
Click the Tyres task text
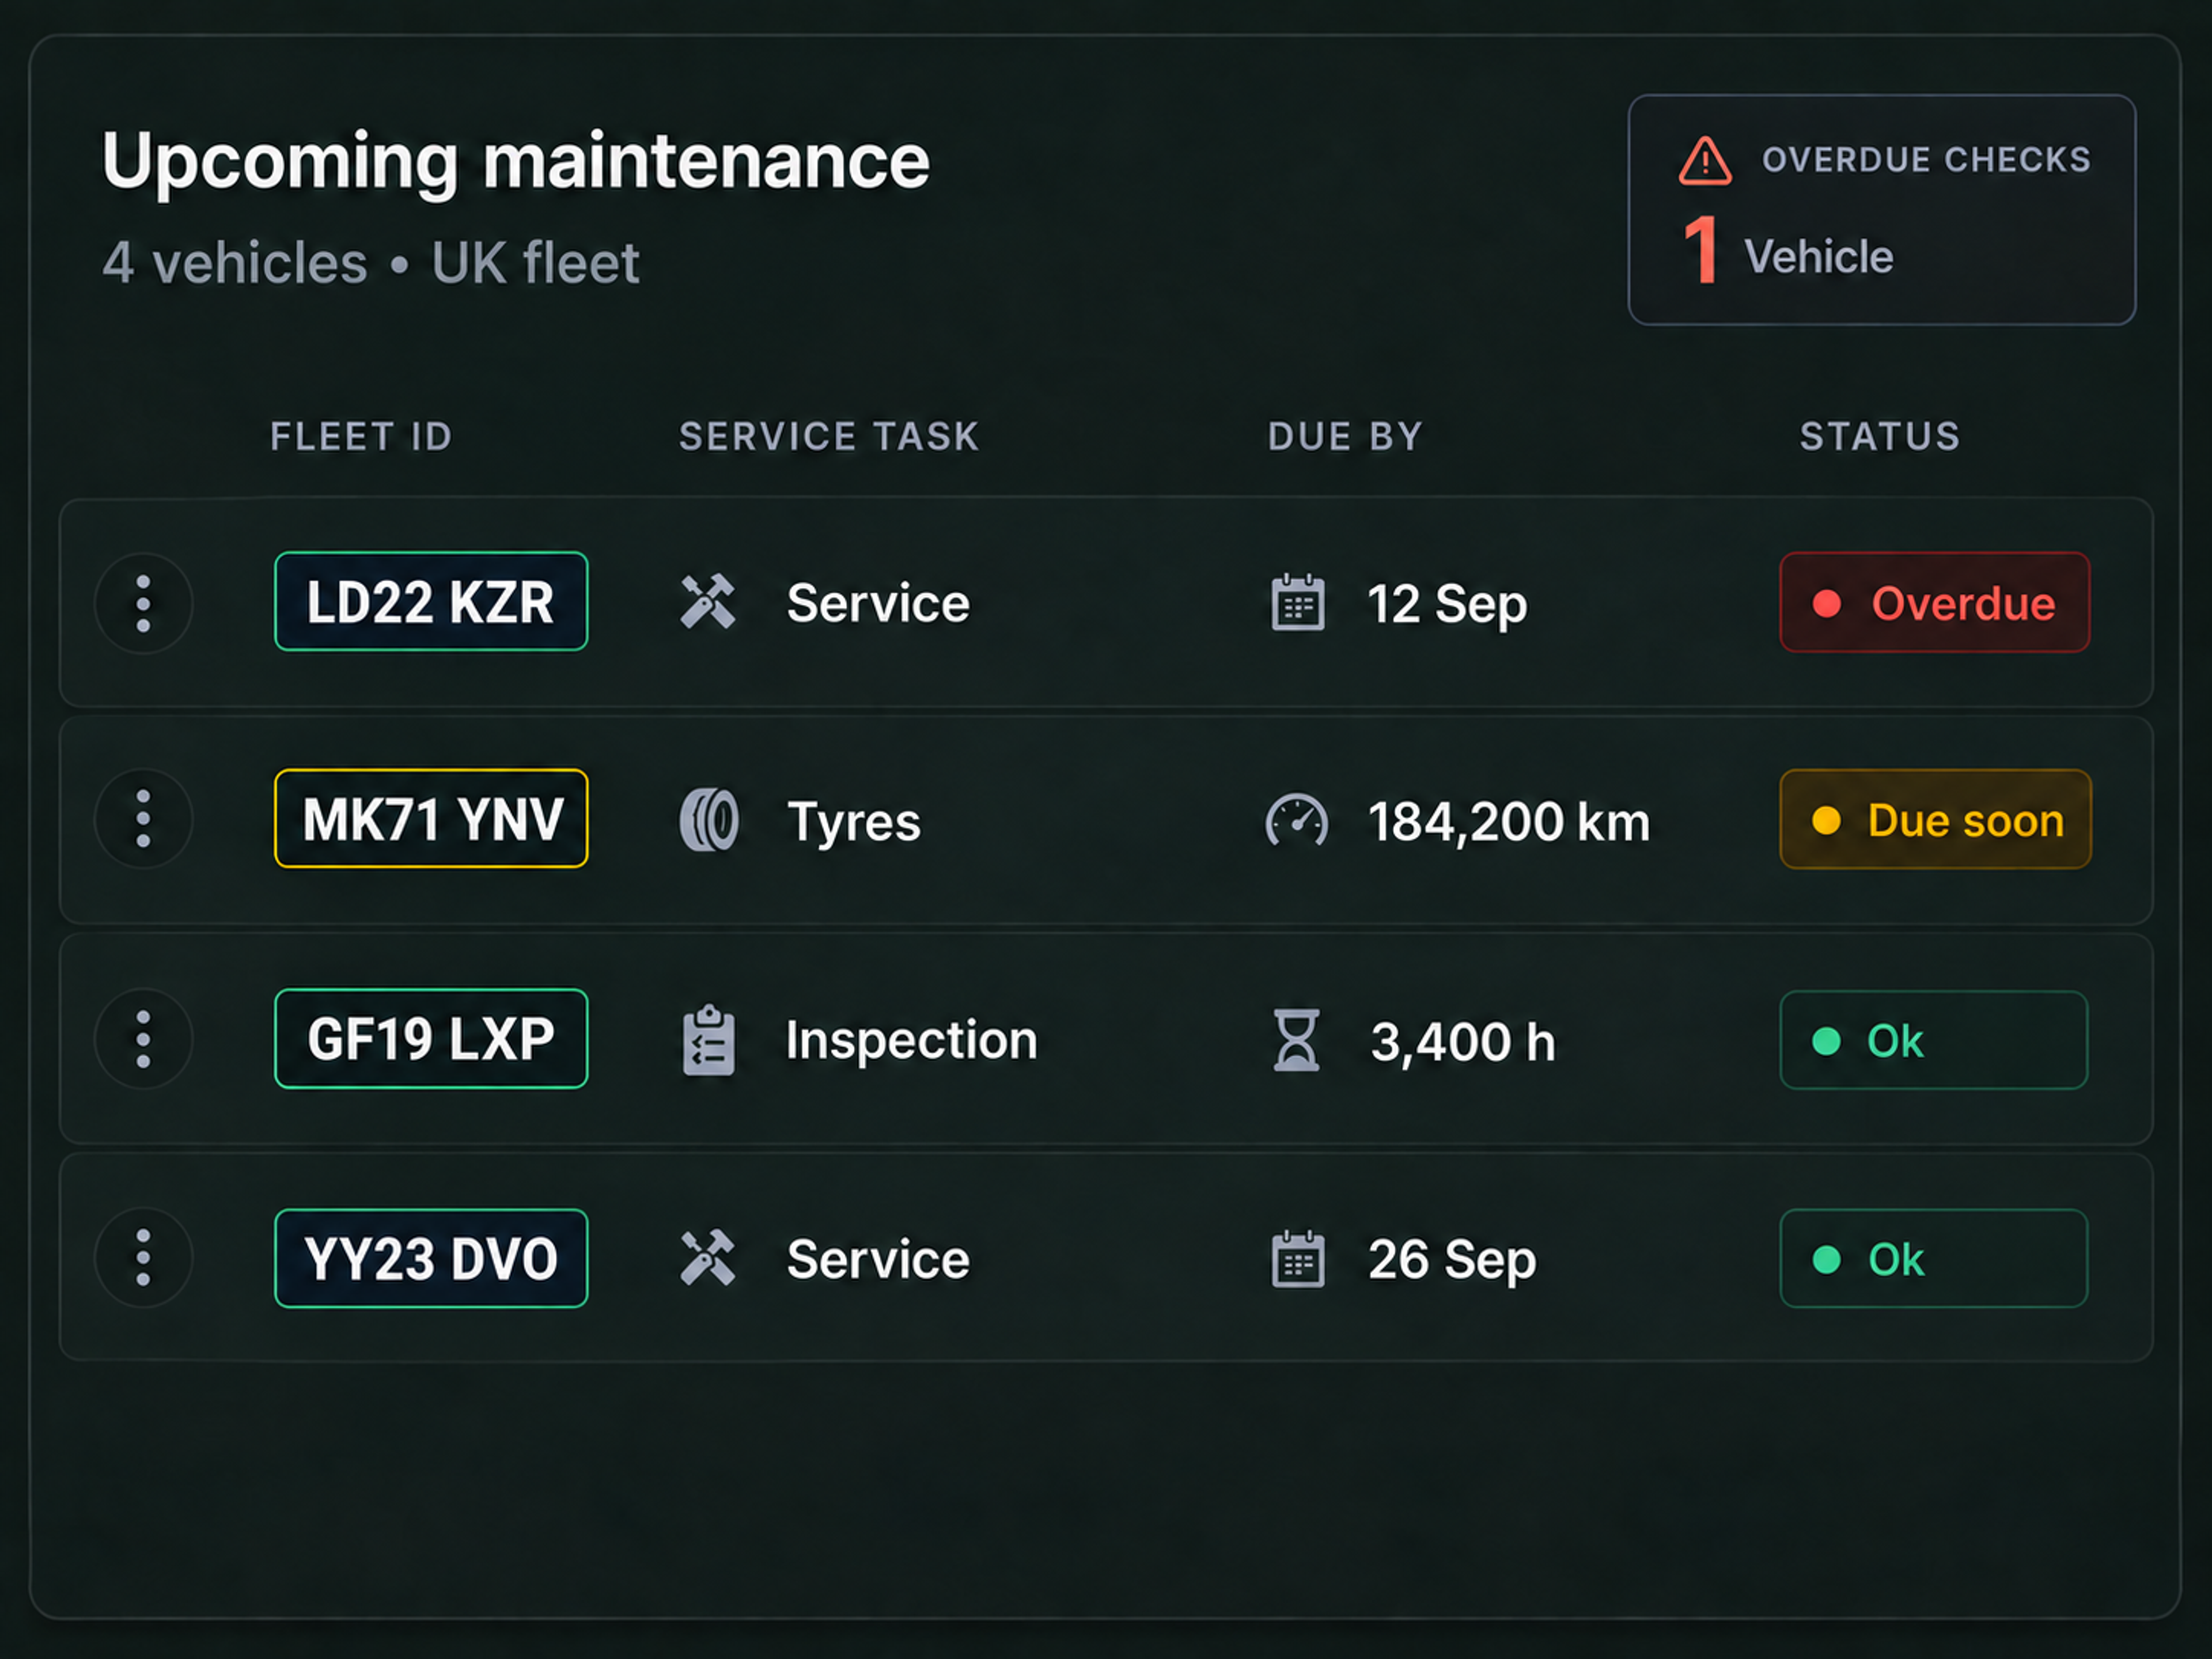(853, 822)
